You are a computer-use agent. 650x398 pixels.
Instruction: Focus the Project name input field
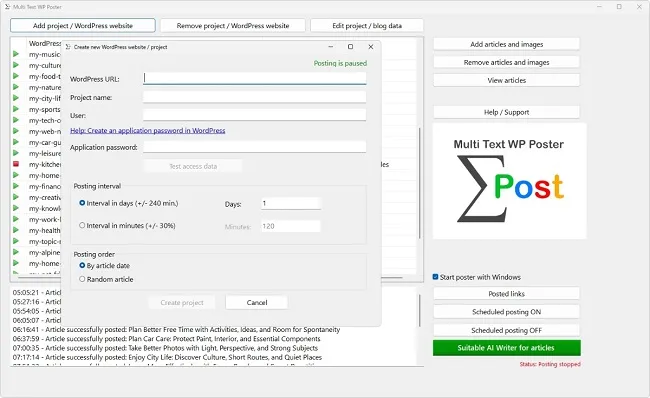[x=255, y=97]
